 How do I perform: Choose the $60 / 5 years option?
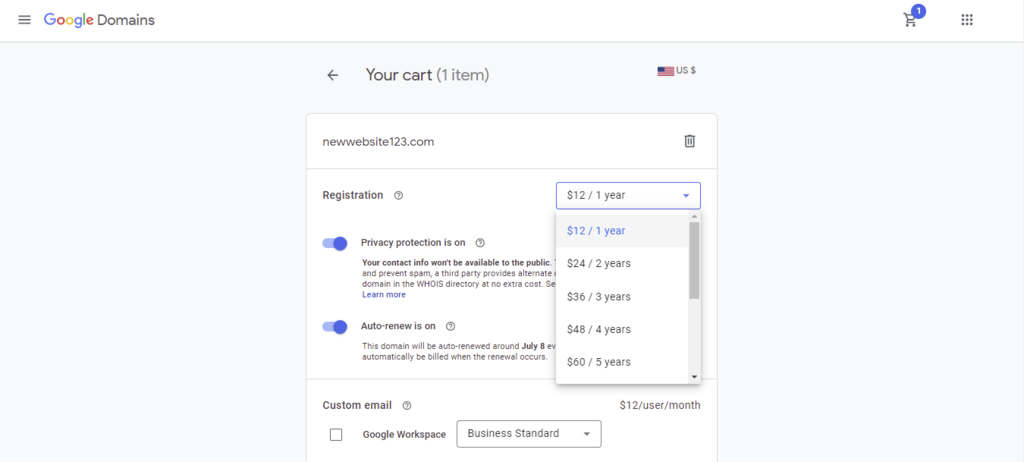(598, 362)
